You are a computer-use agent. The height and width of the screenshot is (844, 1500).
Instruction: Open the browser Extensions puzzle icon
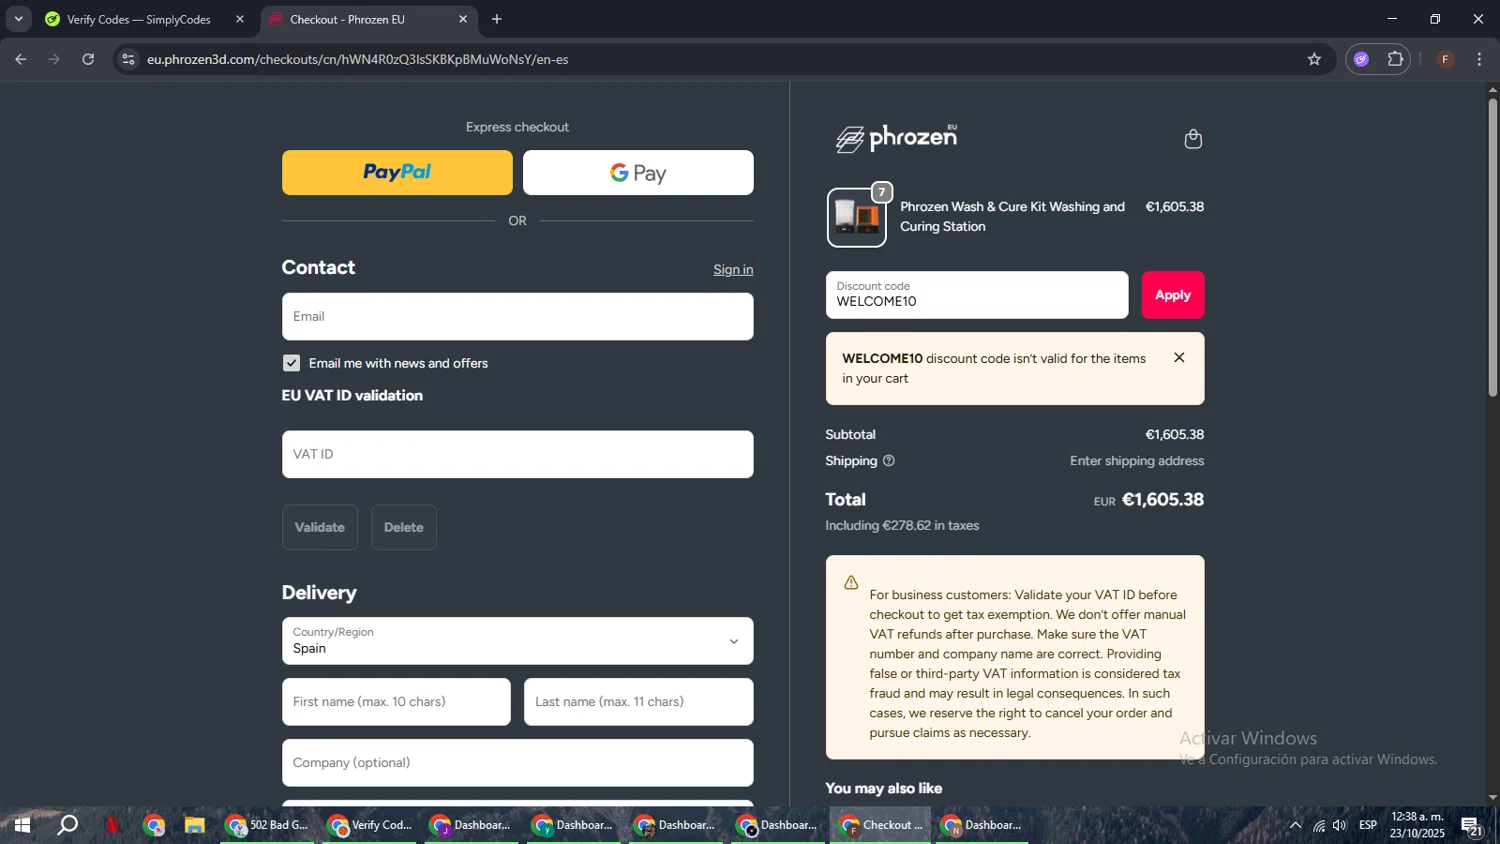[1395, 59]
